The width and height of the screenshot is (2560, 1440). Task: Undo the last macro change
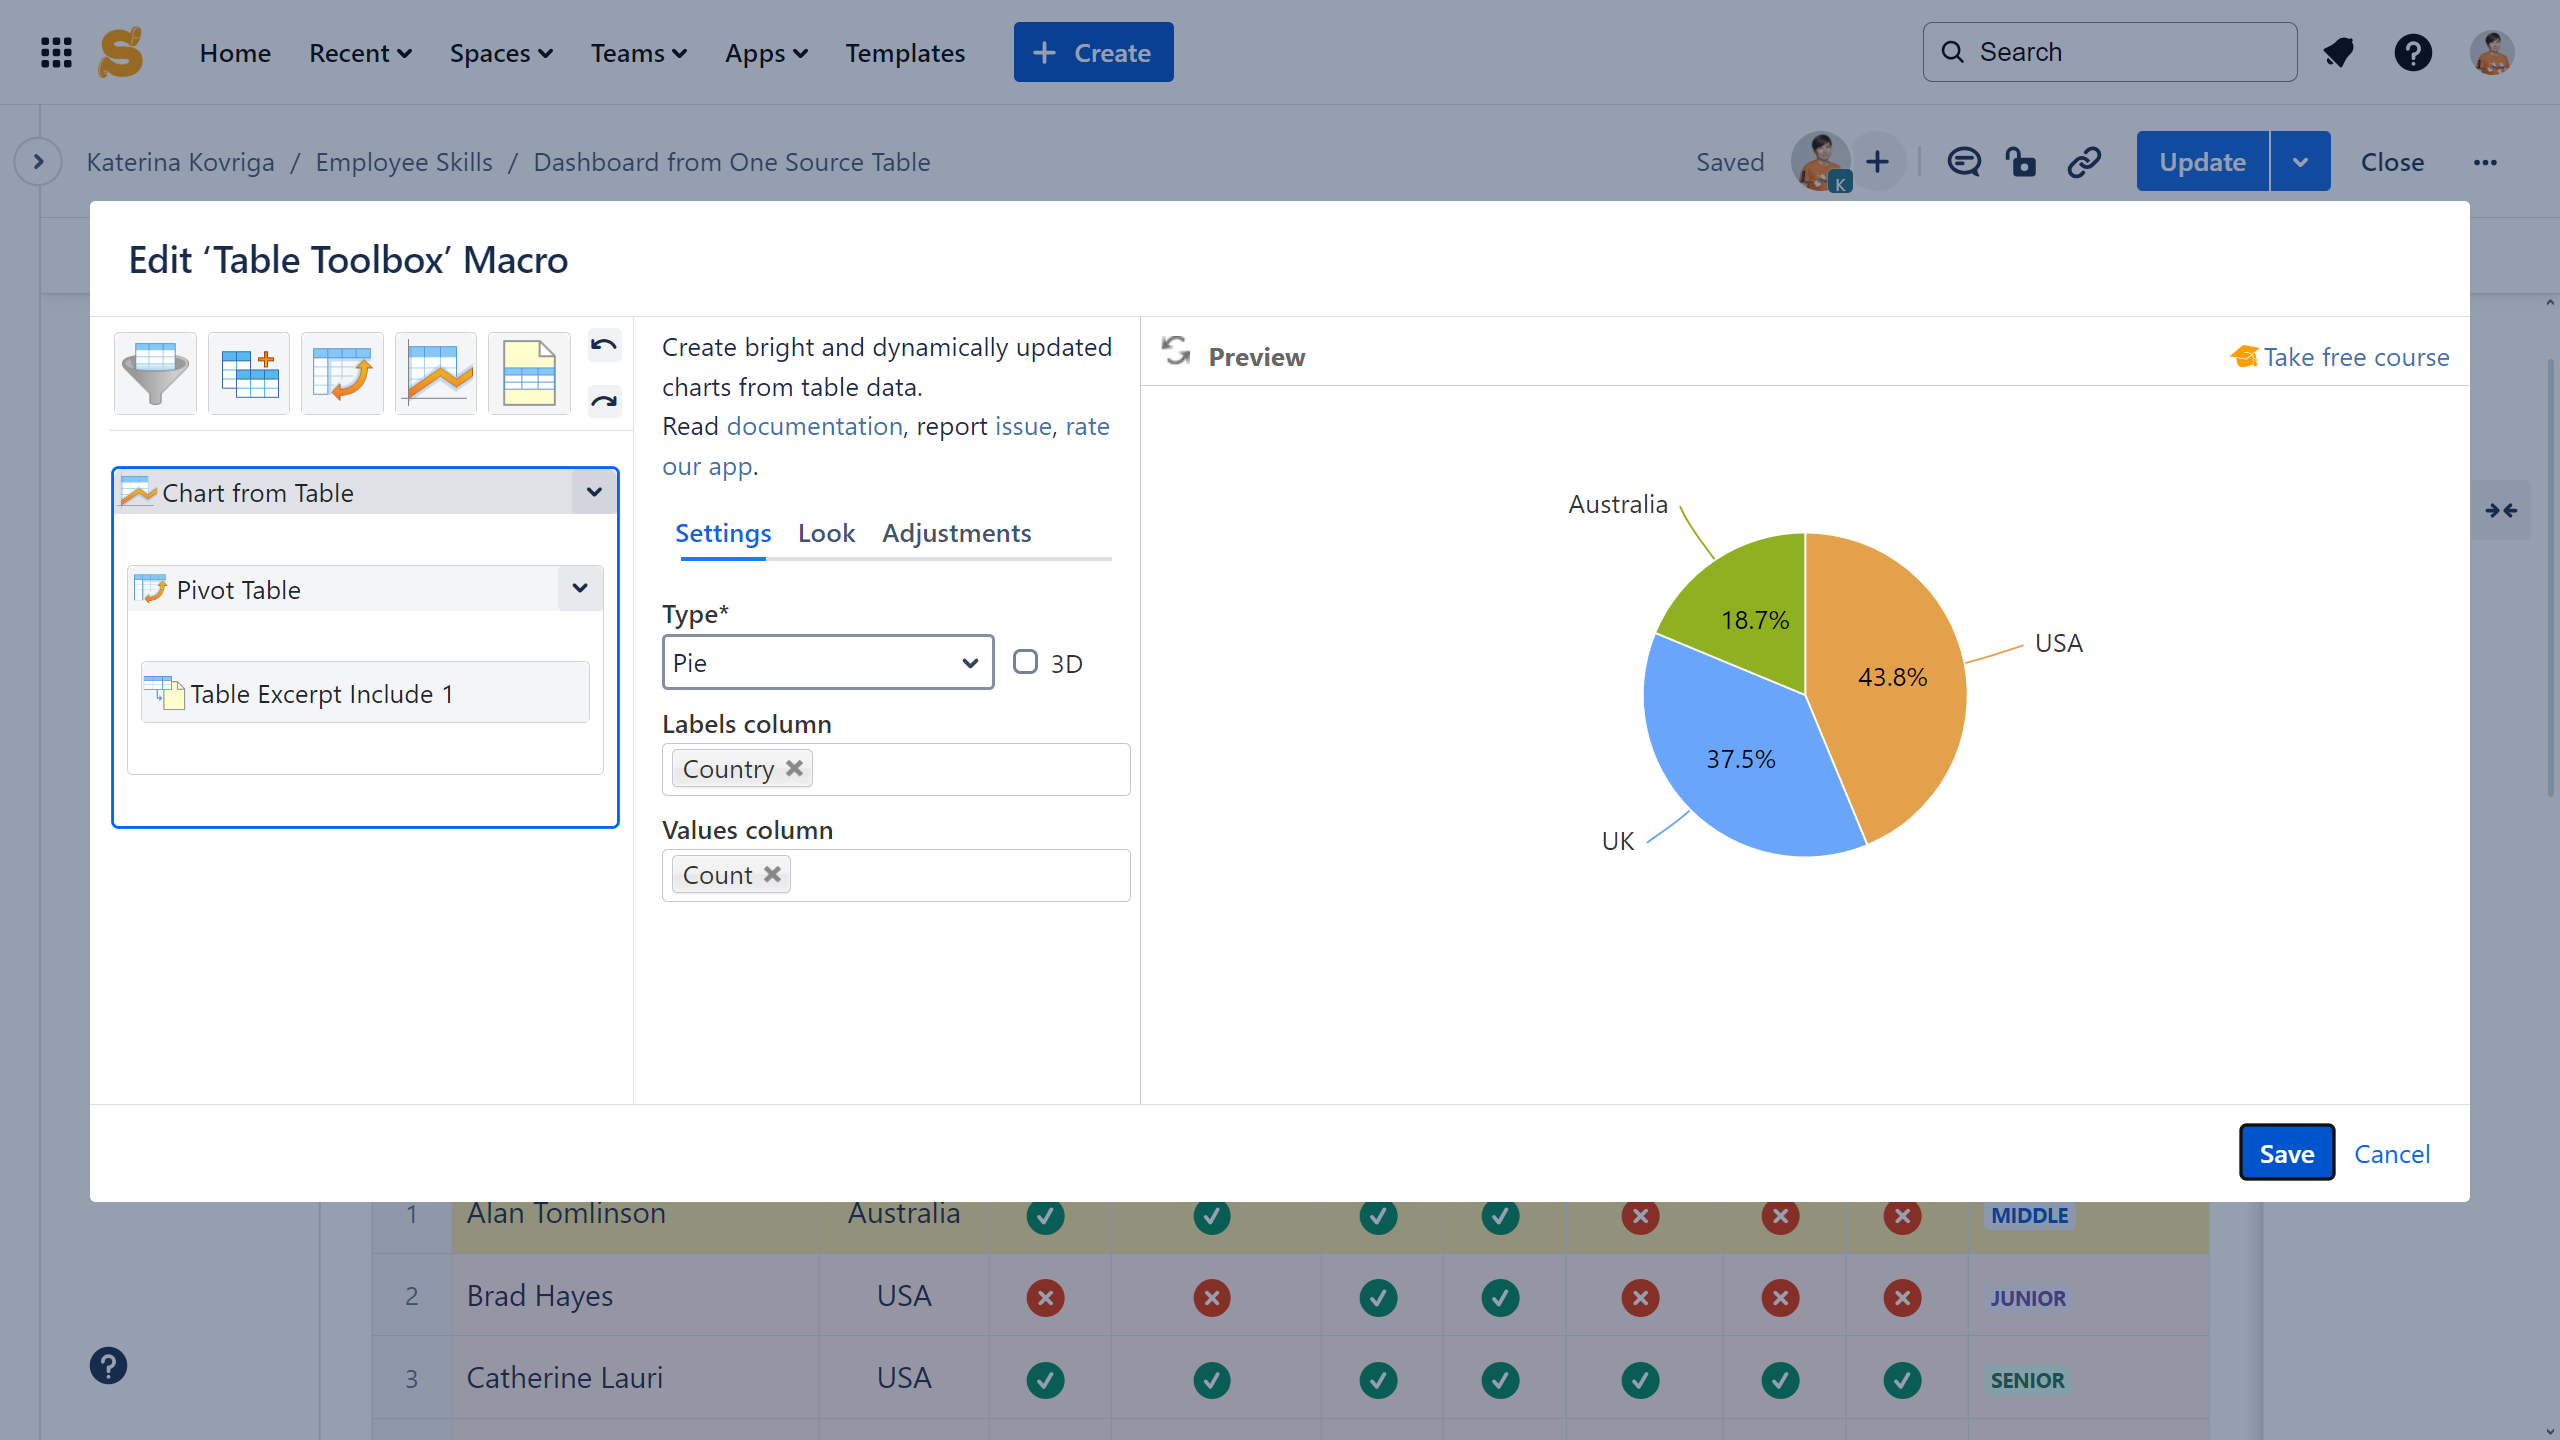tap(604, 346)
